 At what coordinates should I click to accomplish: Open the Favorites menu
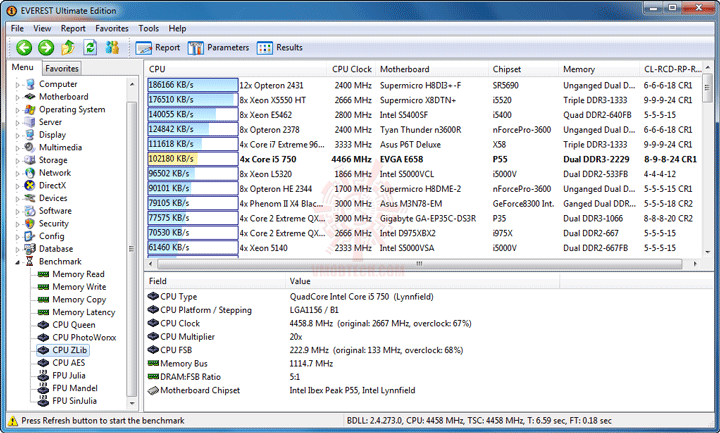(112, 28)
